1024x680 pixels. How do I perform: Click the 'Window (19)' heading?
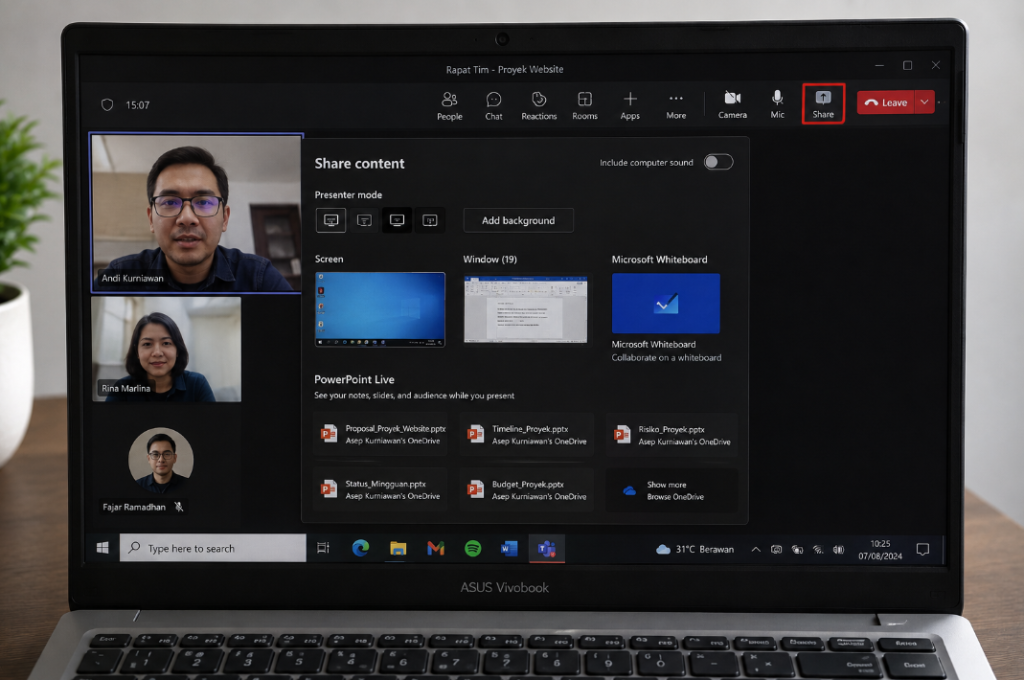(x=490, y=259)
